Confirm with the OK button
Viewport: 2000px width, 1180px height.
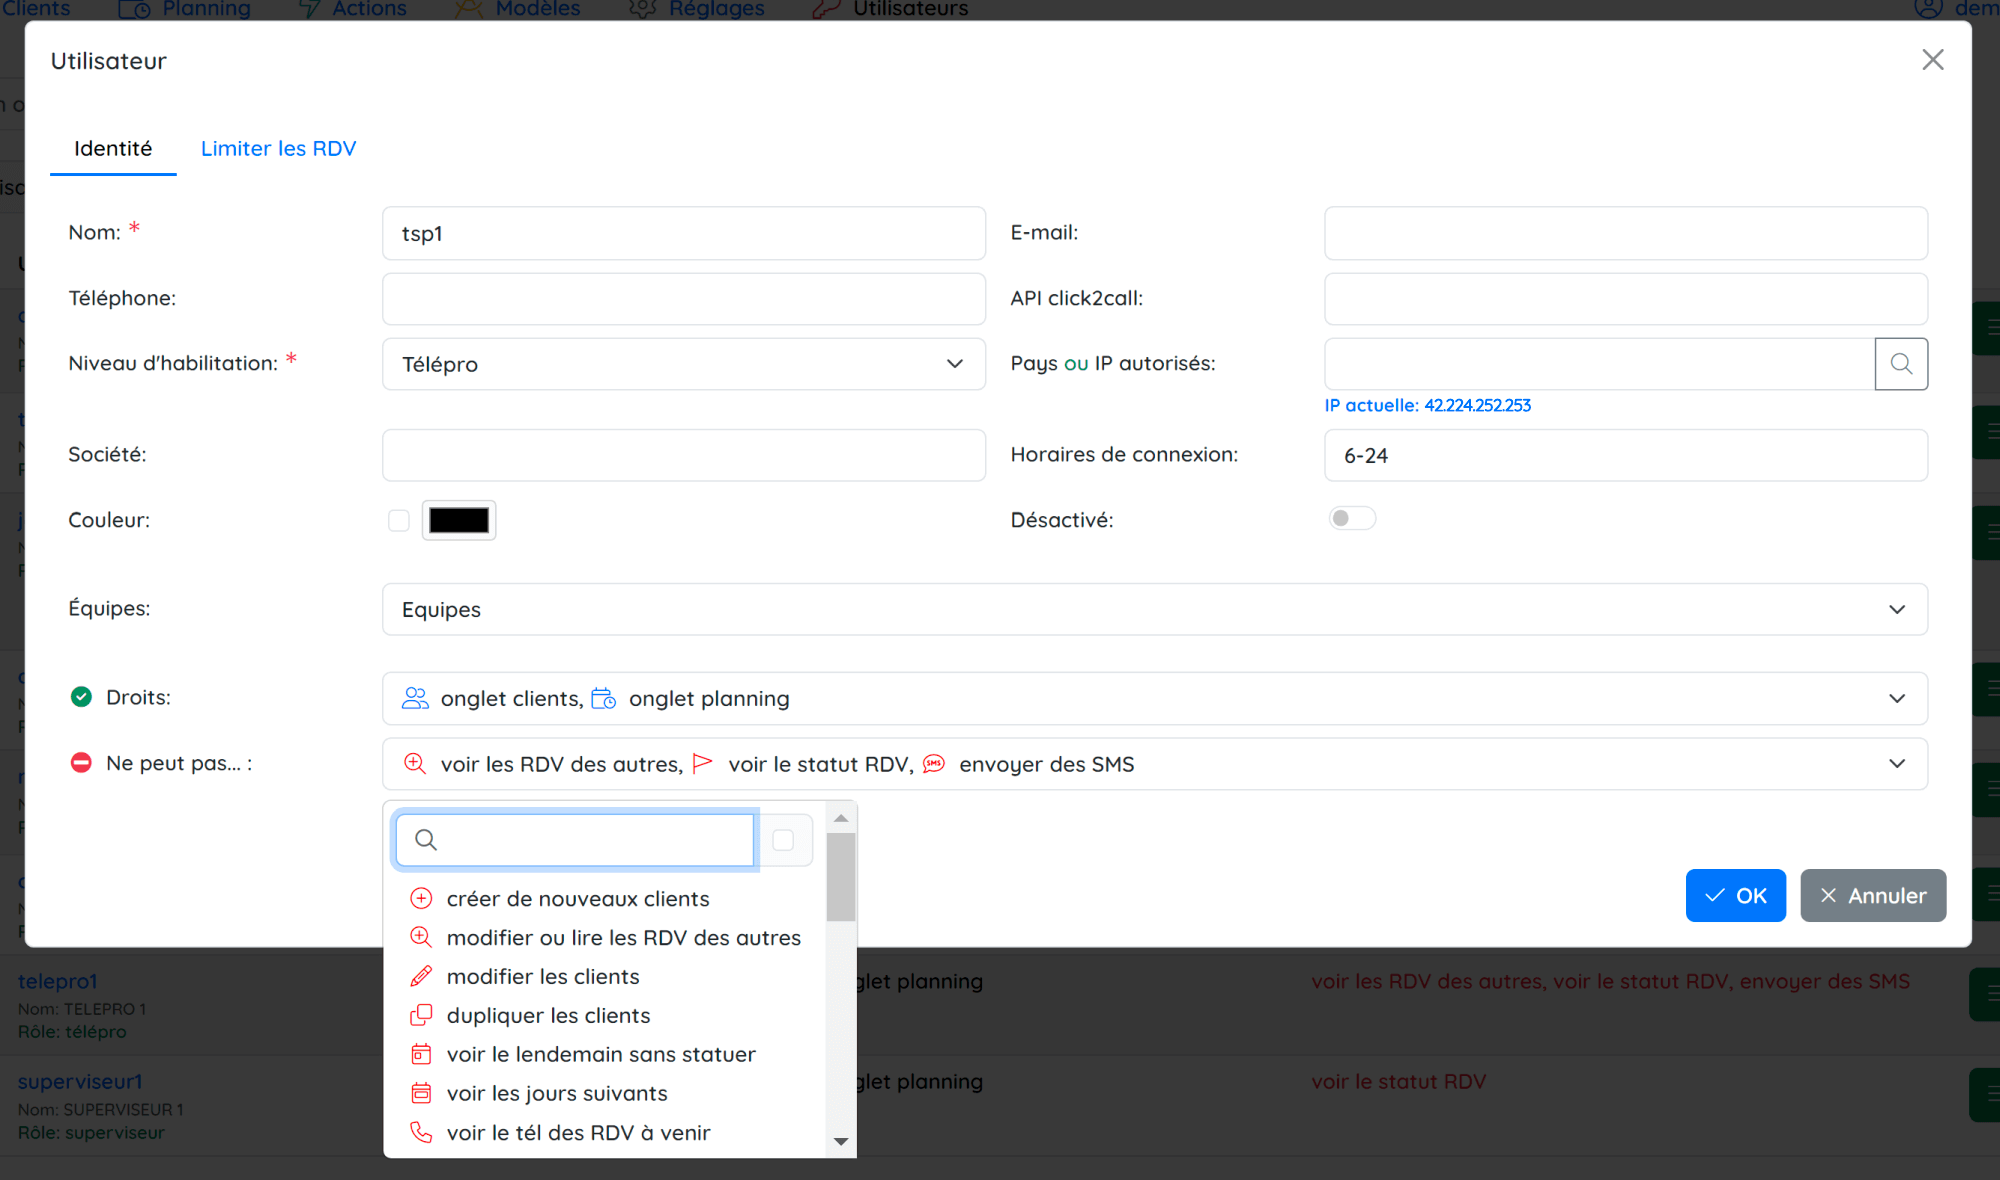point(1735,895)
